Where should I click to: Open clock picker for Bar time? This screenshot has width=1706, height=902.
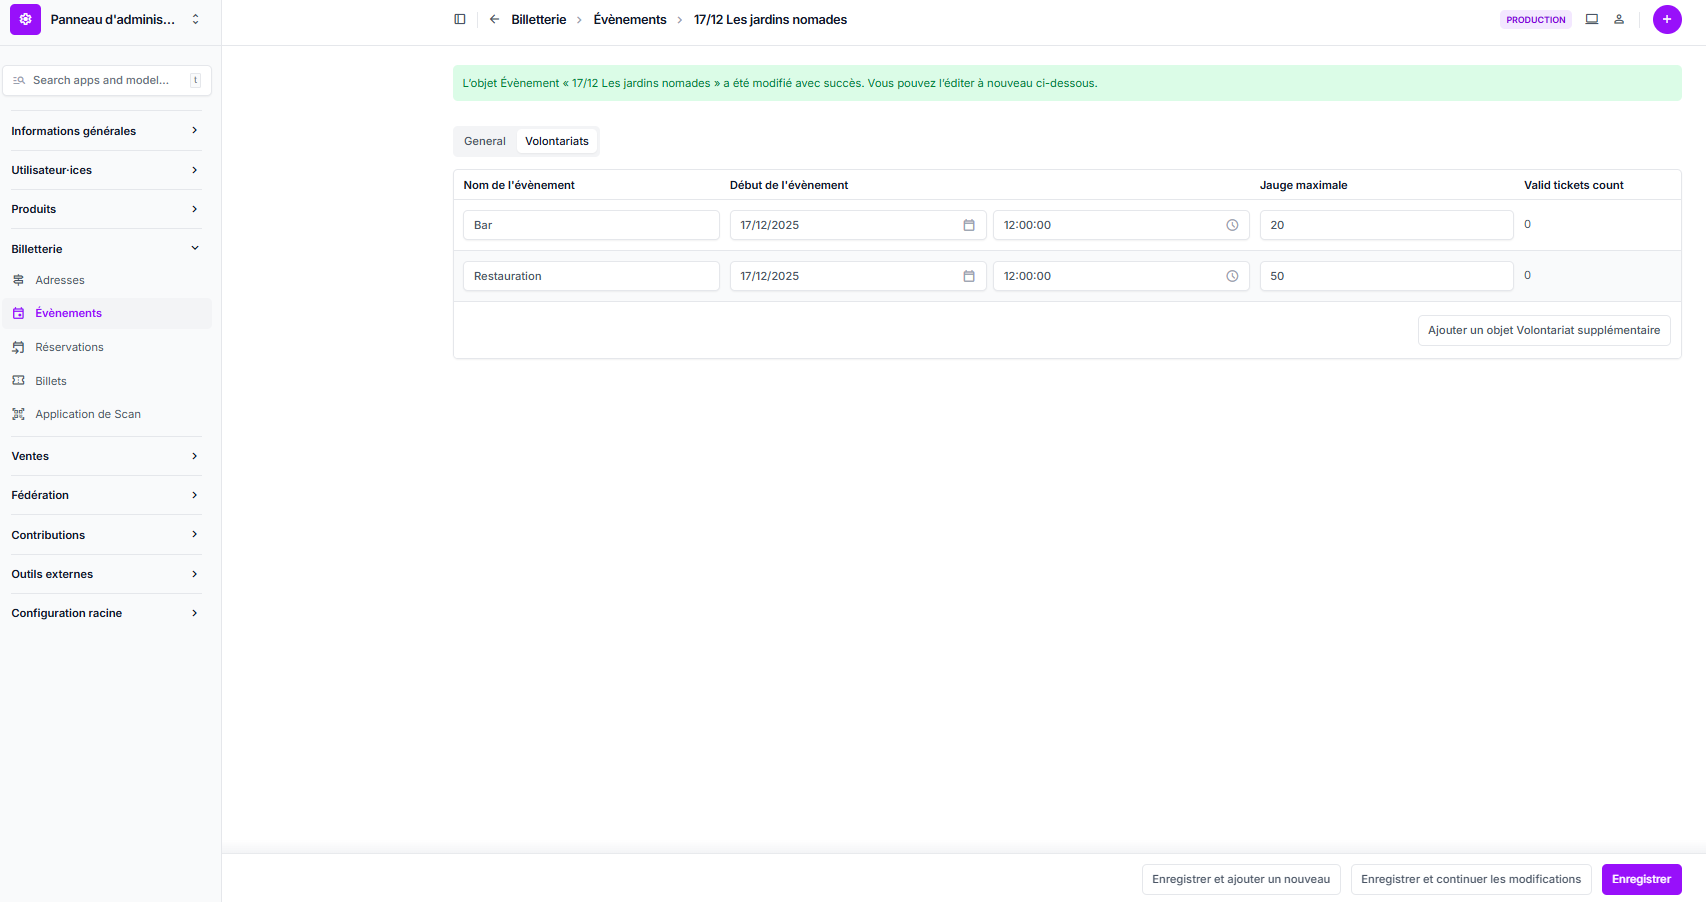[x=1232, y=225]
